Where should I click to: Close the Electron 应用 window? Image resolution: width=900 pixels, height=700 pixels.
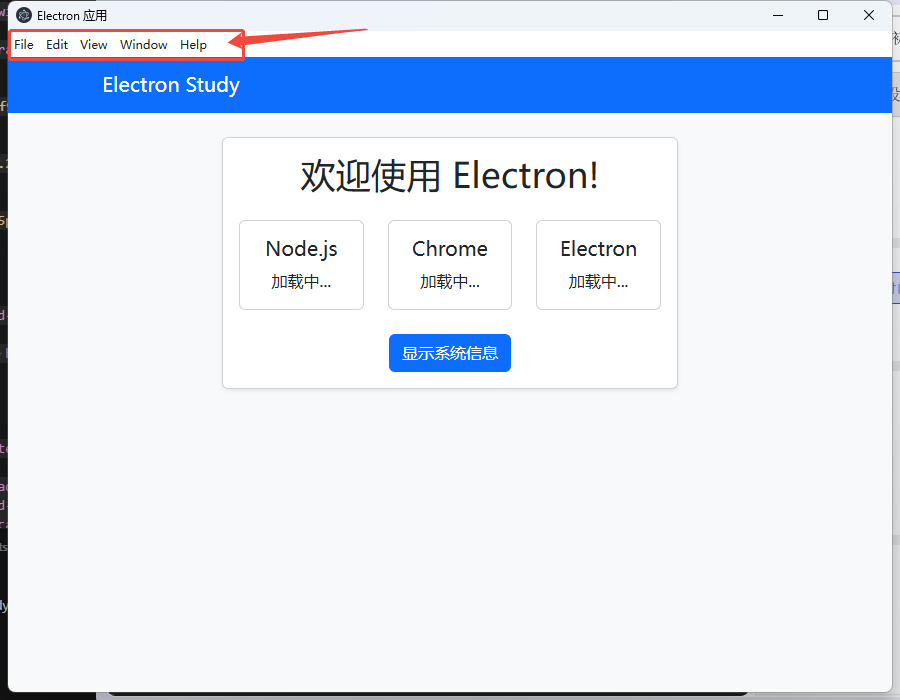pyautogui.click(x=869, y=15)
